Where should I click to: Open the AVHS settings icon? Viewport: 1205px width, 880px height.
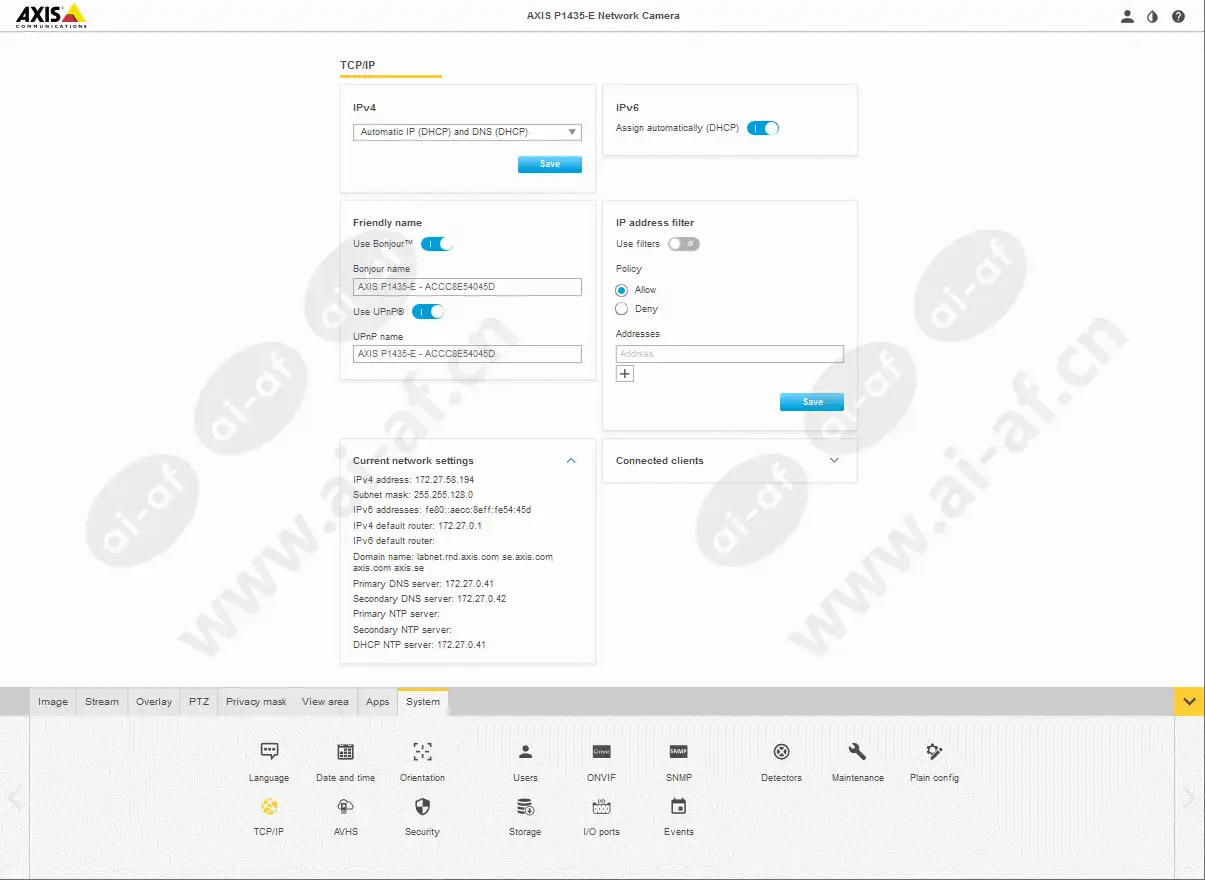[345, 806]
